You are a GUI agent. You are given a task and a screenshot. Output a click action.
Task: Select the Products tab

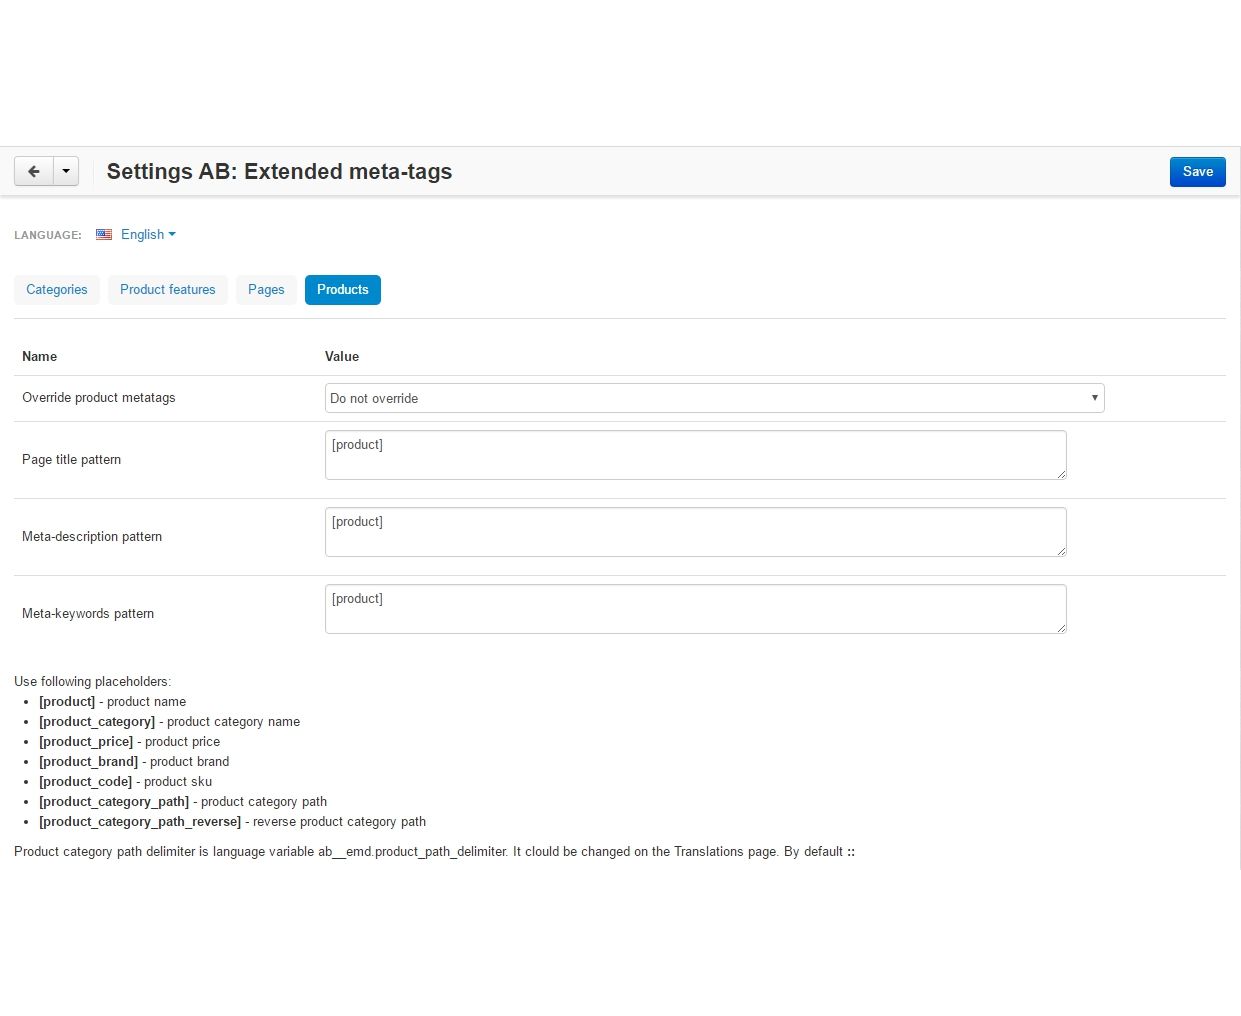point(343,290)
